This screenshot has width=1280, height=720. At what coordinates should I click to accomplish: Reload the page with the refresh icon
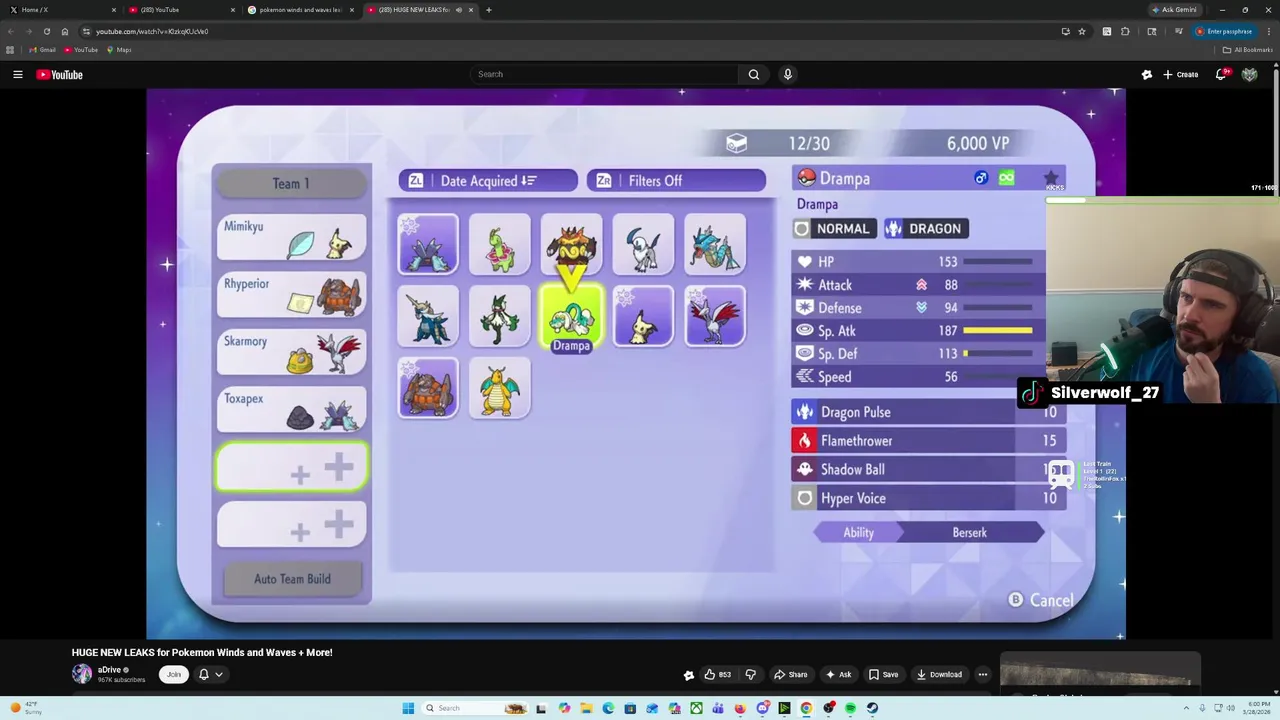tap(46, 31)
